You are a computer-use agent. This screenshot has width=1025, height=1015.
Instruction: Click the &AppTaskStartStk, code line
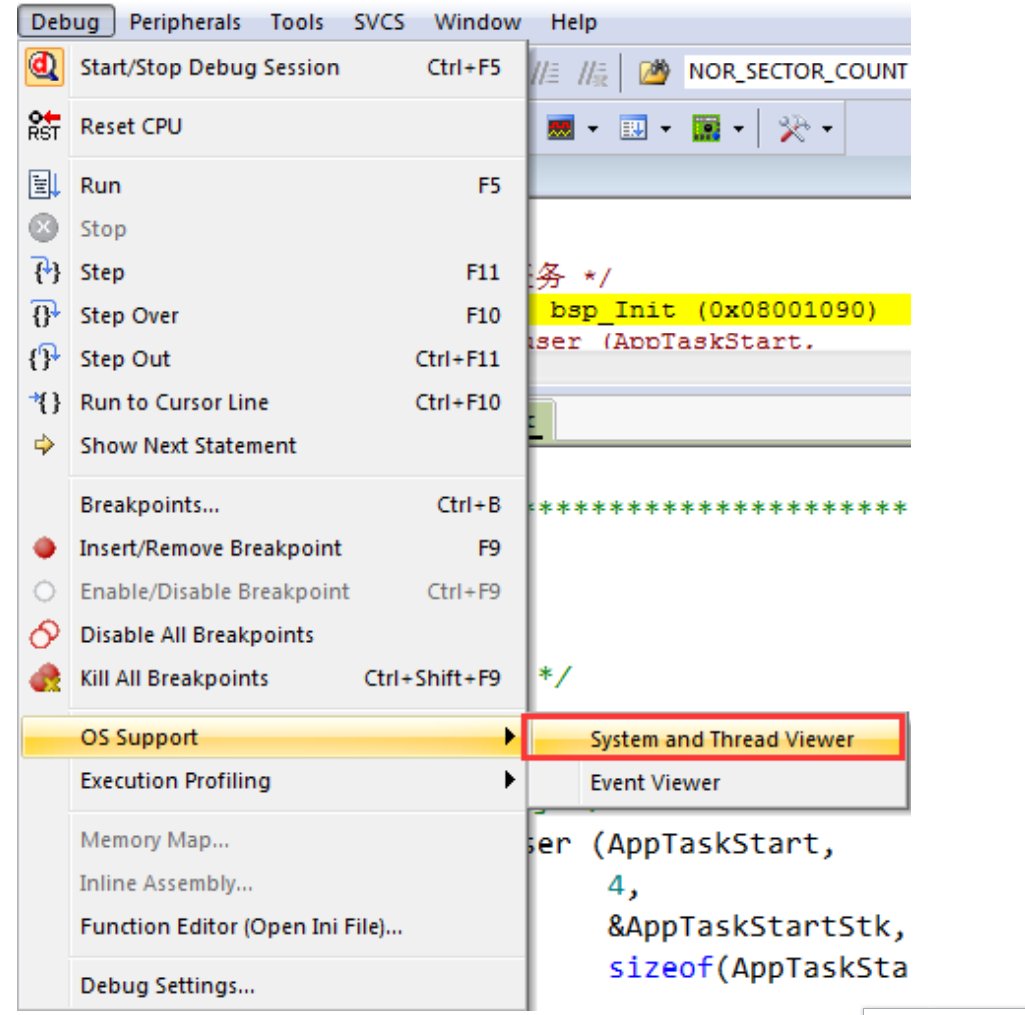757,926
